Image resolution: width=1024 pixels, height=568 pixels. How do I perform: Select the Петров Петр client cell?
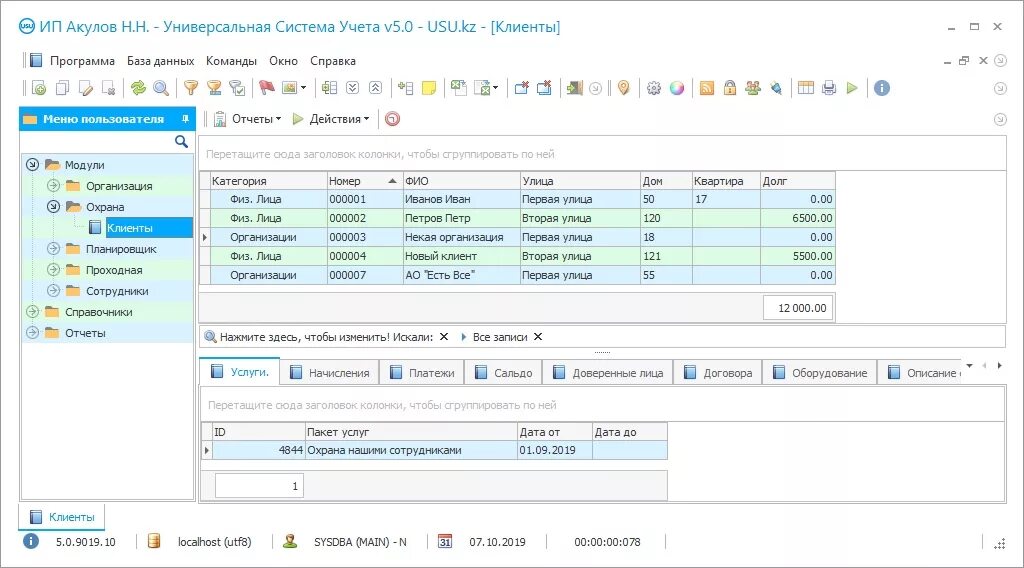click(461, 218)
